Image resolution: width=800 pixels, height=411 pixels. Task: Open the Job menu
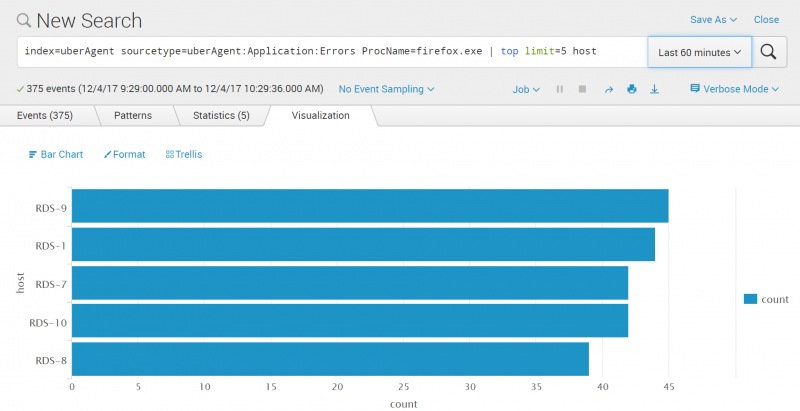[x=526, y=89]
